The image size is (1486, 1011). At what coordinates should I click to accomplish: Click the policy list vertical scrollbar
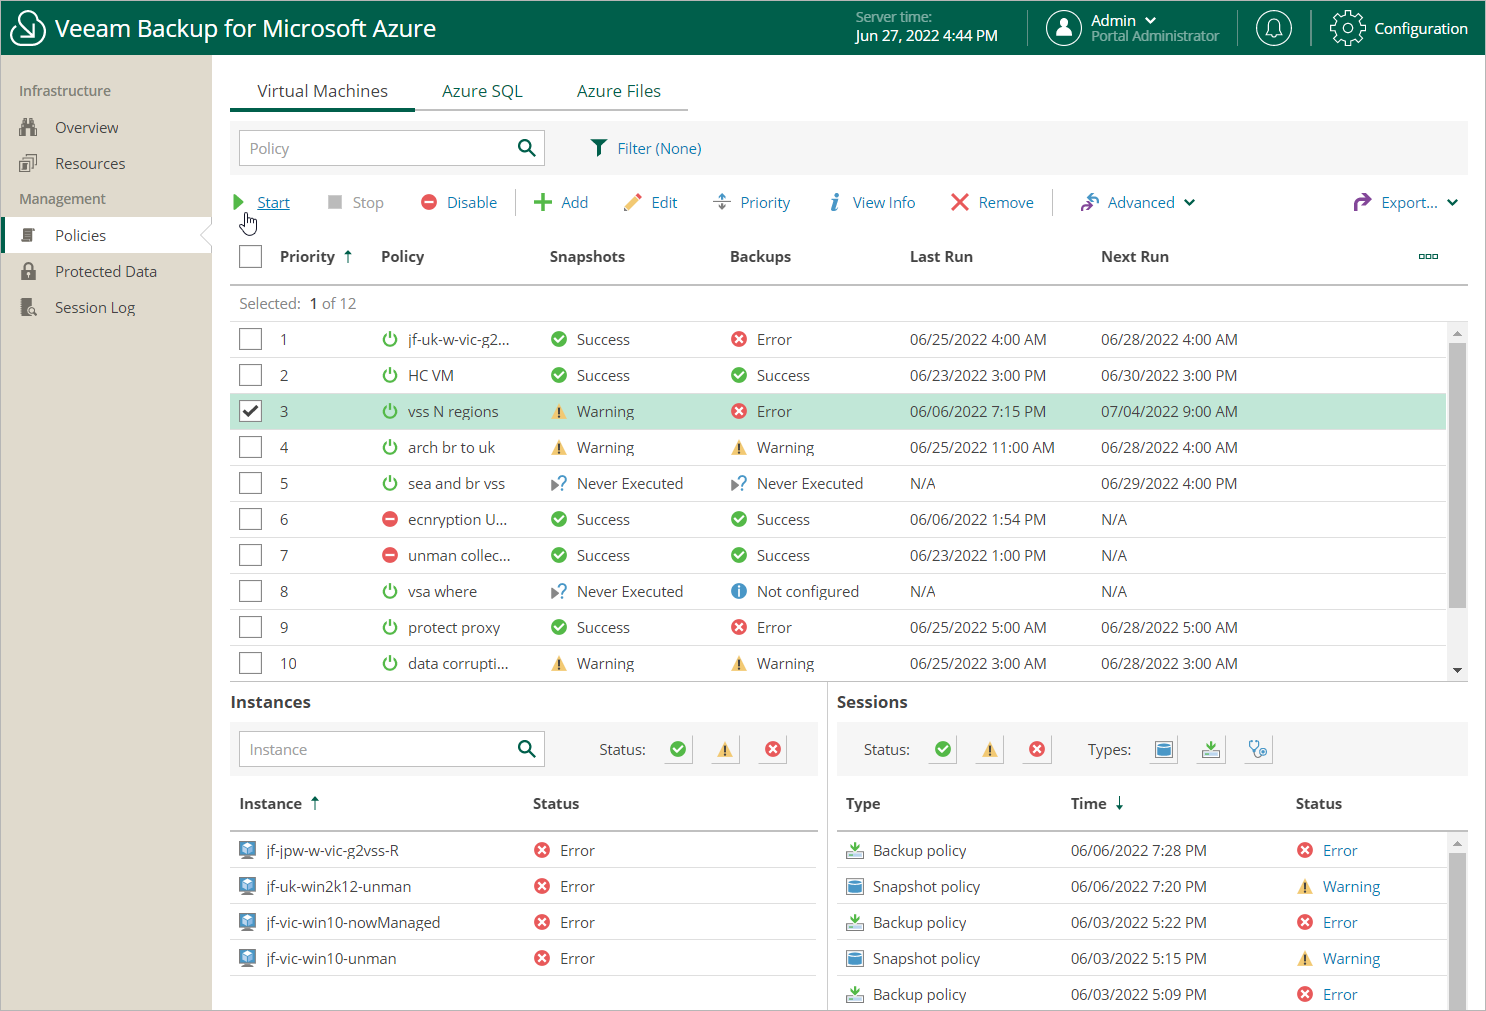[1457, 475]
